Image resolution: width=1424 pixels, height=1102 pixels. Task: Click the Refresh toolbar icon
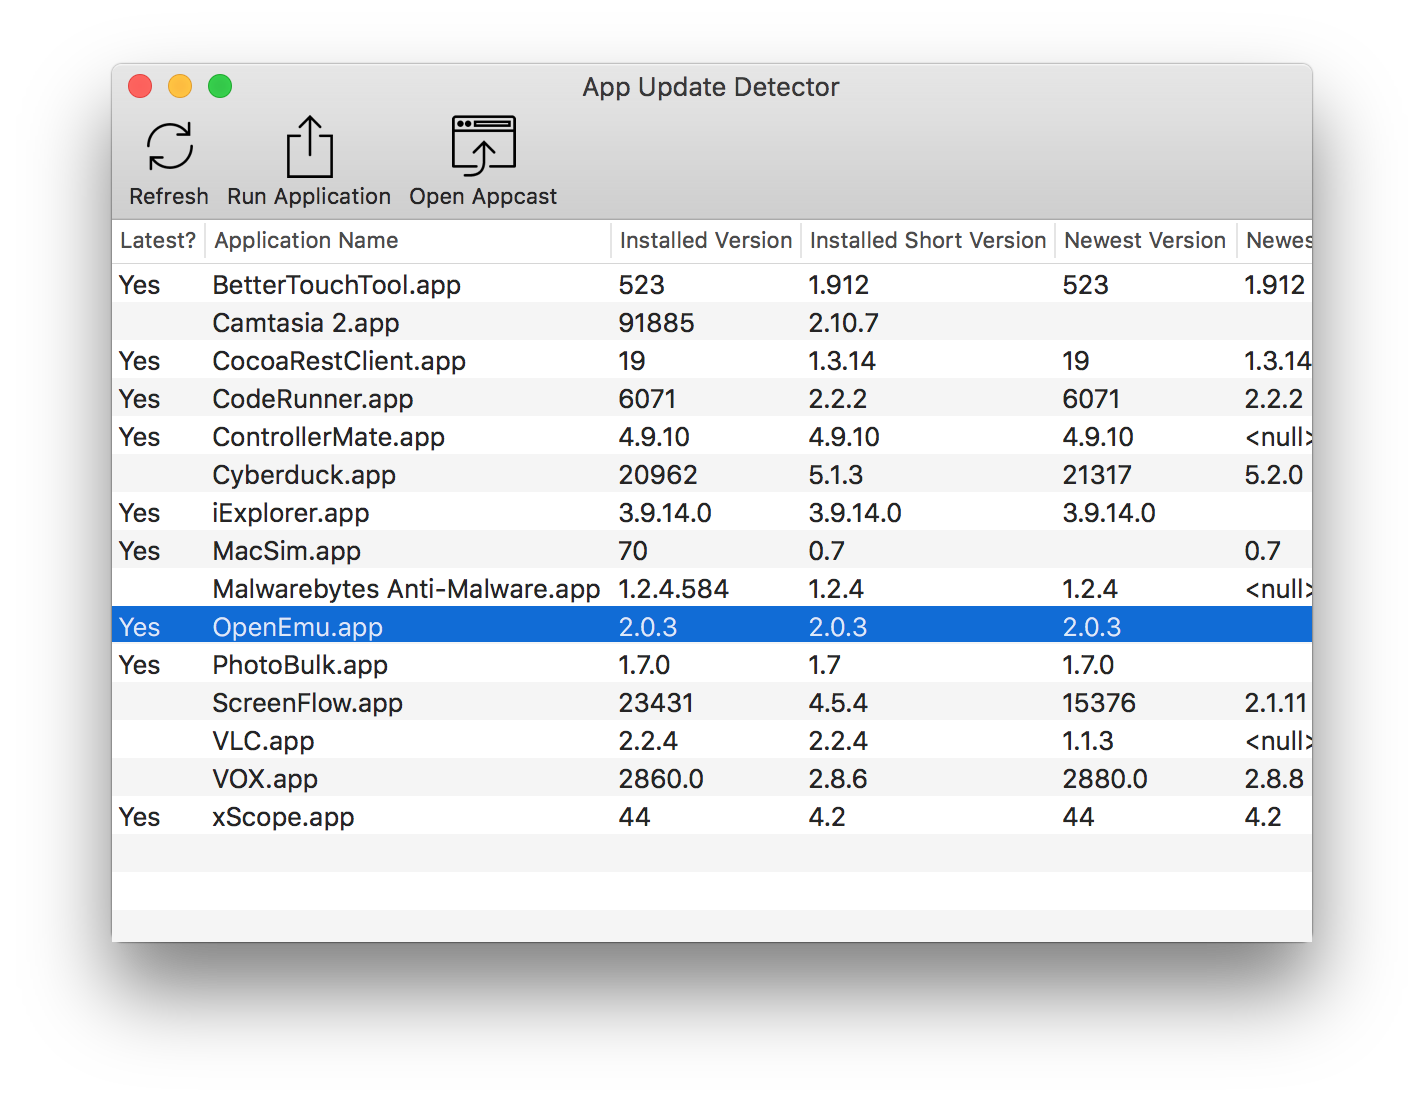[x=170, y=146]
